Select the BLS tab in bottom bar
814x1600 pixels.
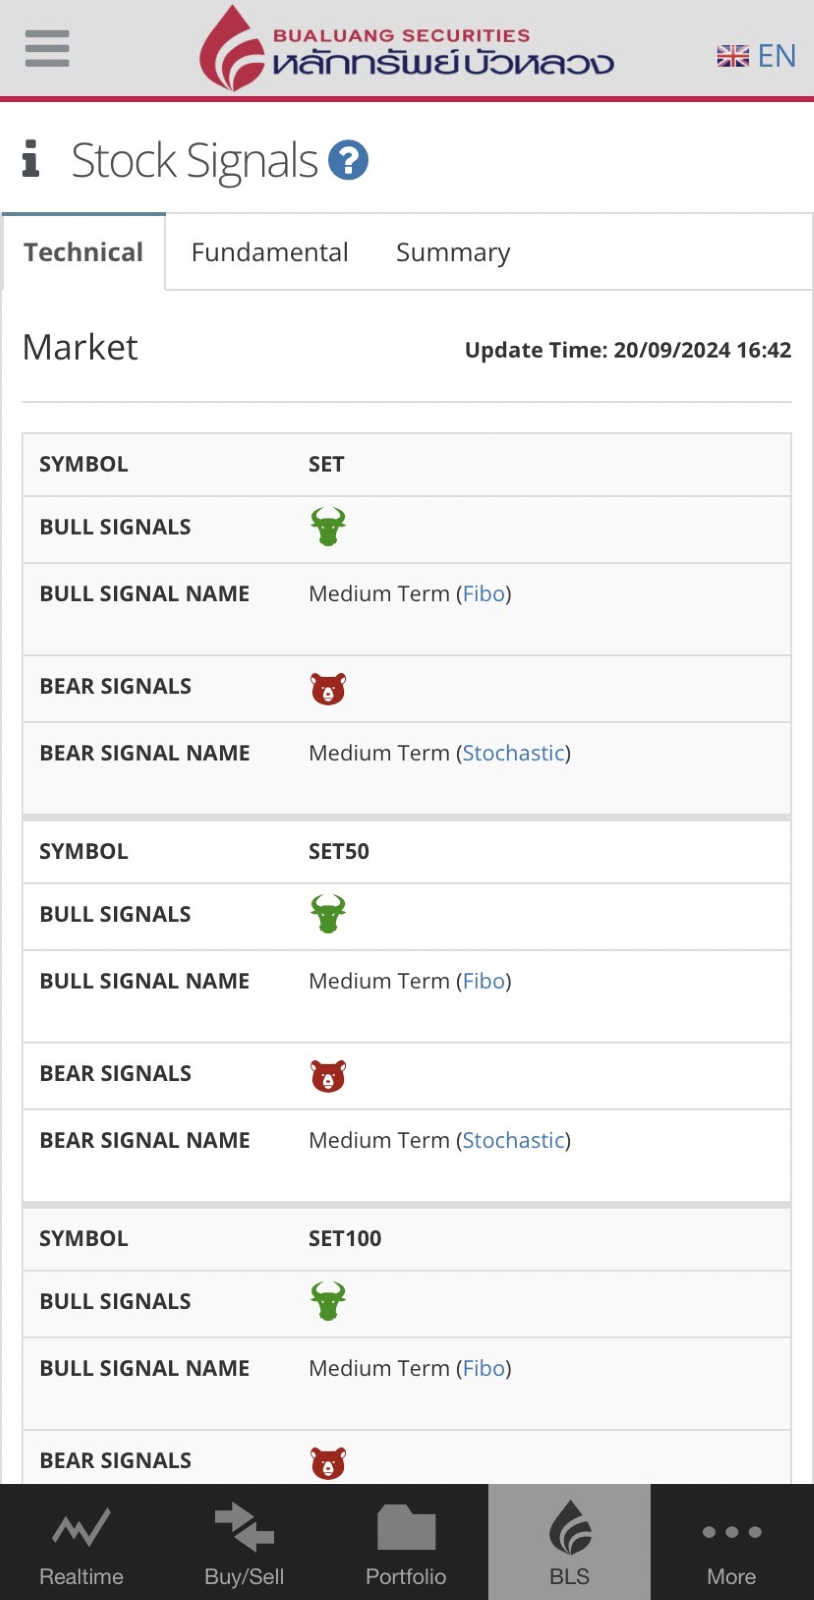[569, 1543]
